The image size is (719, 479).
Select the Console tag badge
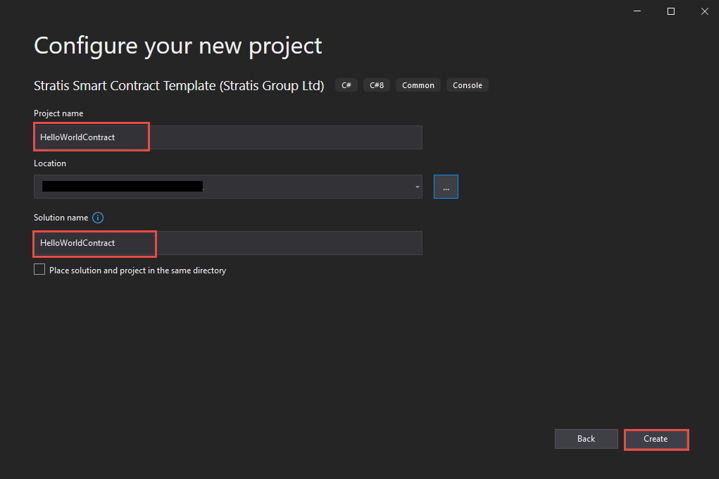pyautogui.click(x=467, y=86)
